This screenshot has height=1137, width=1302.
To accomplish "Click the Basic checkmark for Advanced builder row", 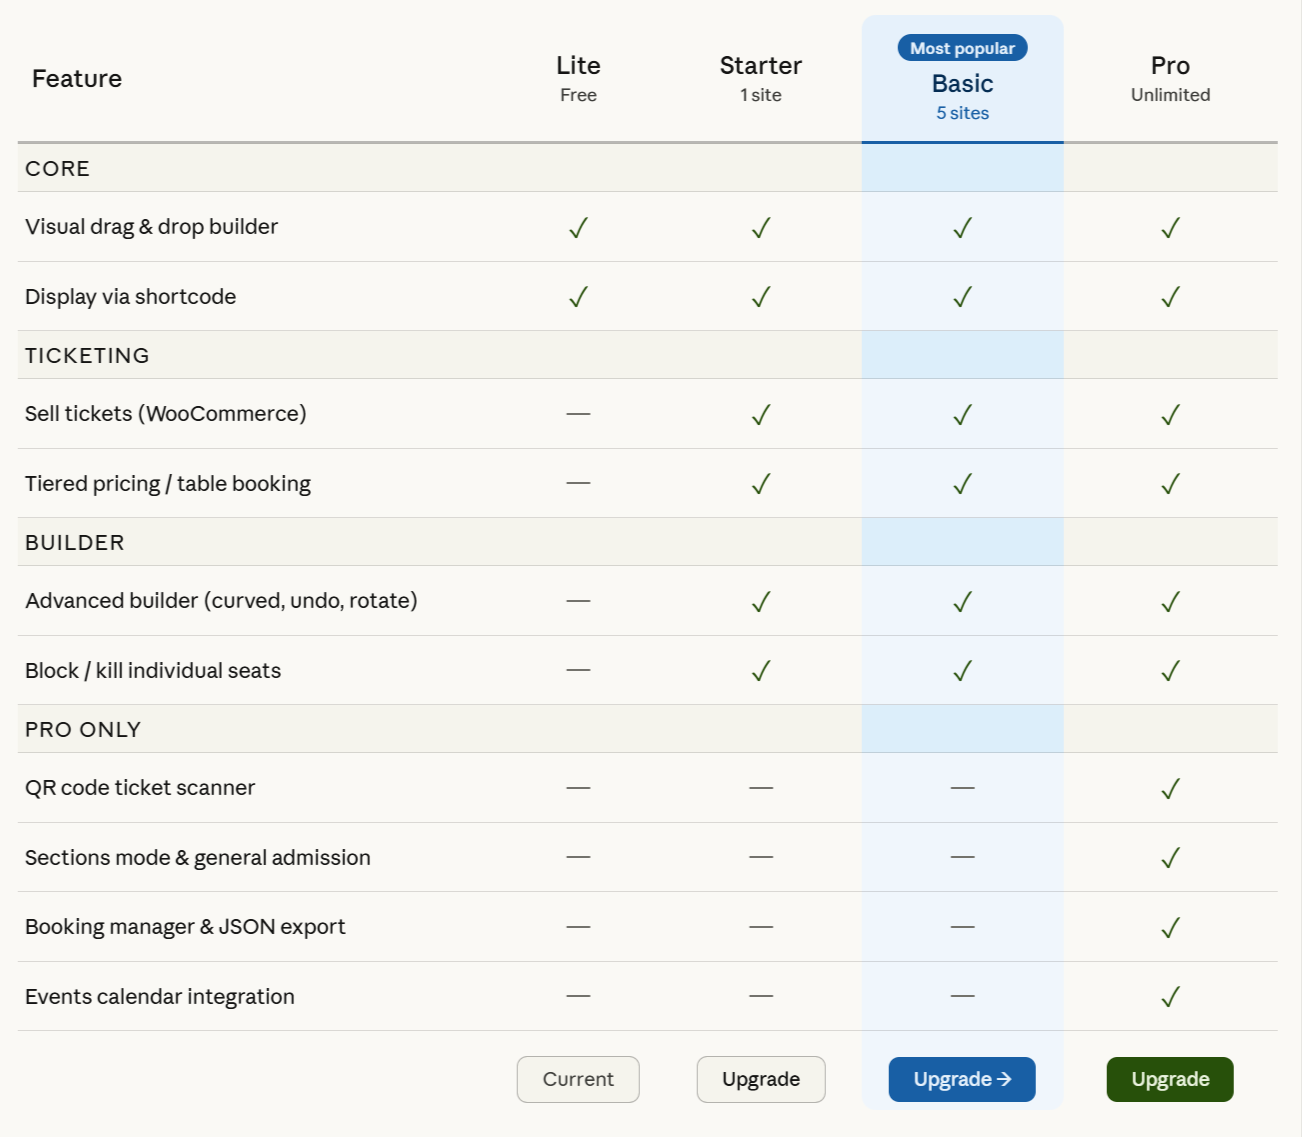I will point(962,602).
